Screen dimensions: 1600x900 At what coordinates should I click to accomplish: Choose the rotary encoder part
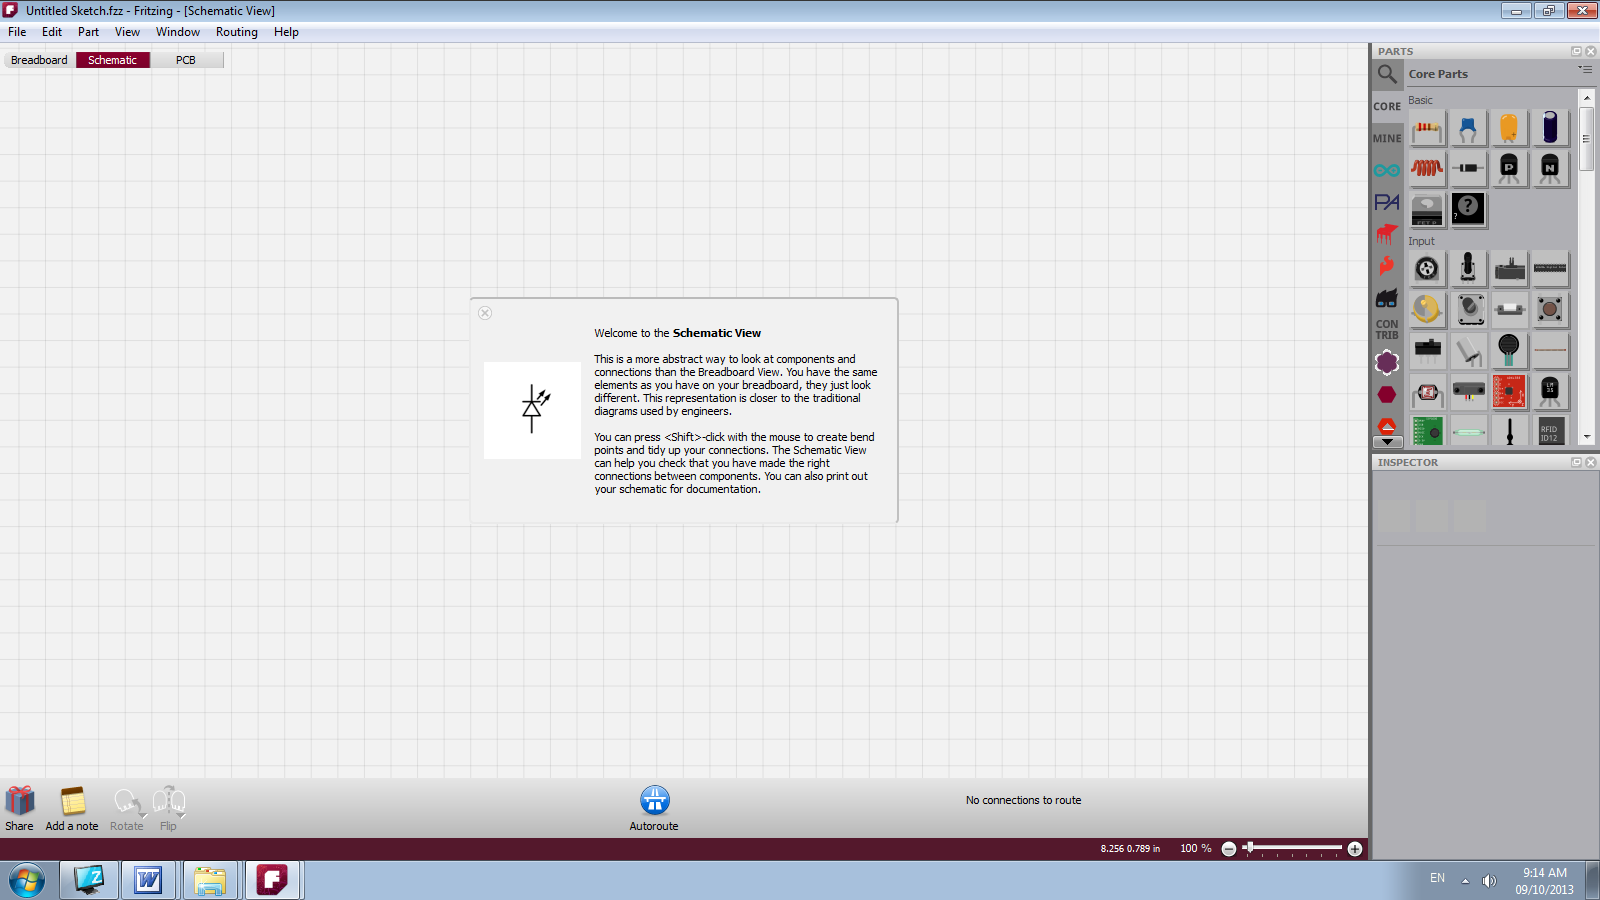1468,310
